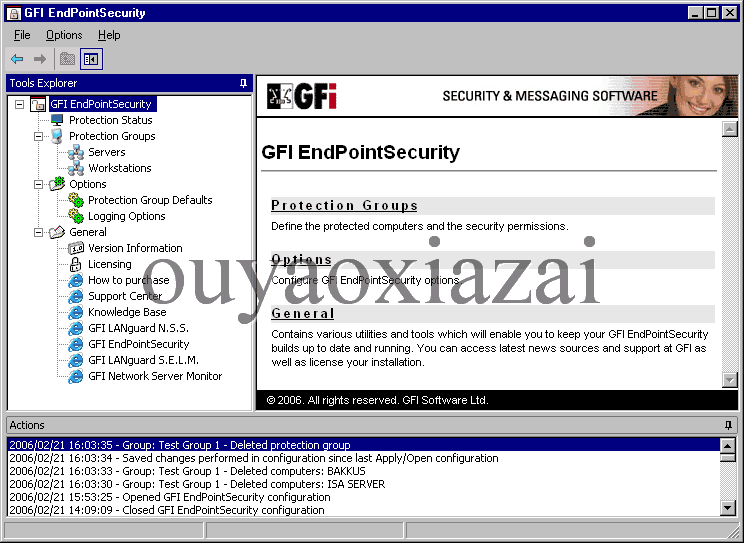This screenshot has height=543, width=744.
Task: Click the Support Center web icon
Action: (x=76, y=296)
